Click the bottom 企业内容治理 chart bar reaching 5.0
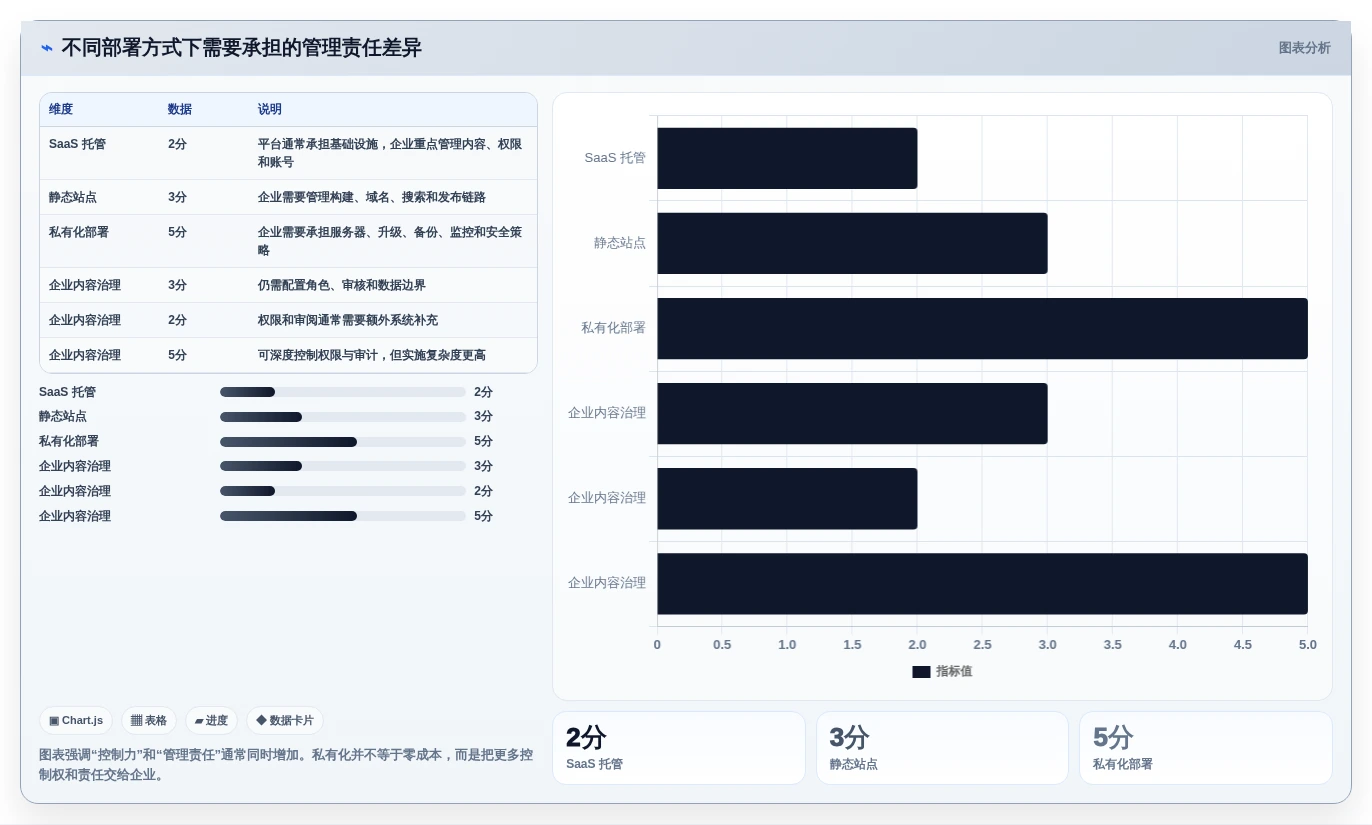The image size is (1372, 825). click(x=982, y=583)
